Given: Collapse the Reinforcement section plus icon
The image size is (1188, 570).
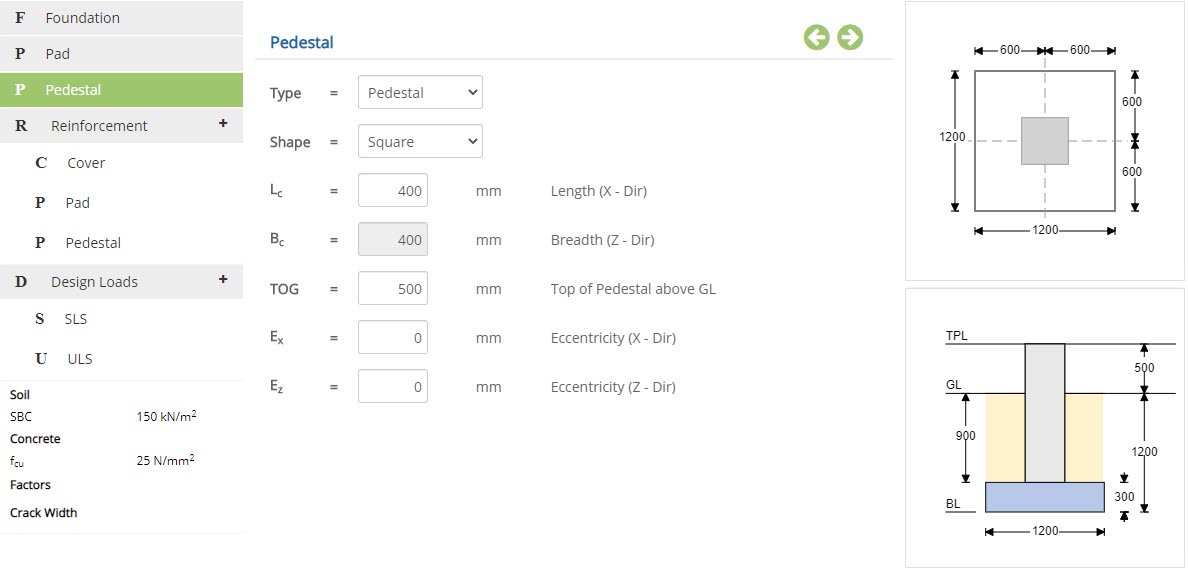Looking at the screenshot, I should pyautogui.click(x=223, y=123).
